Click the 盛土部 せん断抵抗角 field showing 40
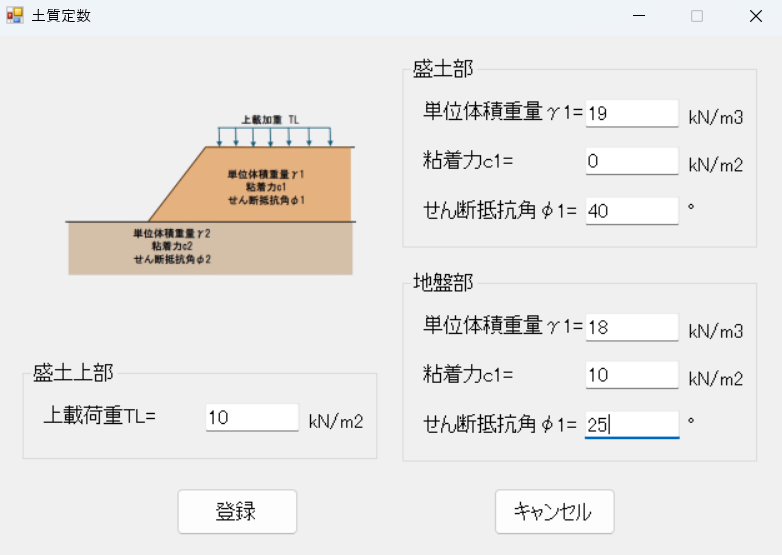The image size is (782, 555). coord(632,210)
